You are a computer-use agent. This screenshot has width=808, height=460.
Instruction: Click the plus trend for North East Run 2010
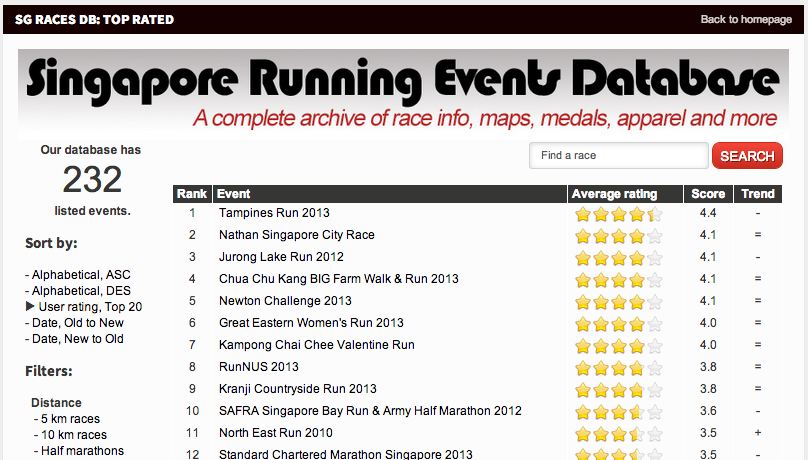(x=758, y=433)
